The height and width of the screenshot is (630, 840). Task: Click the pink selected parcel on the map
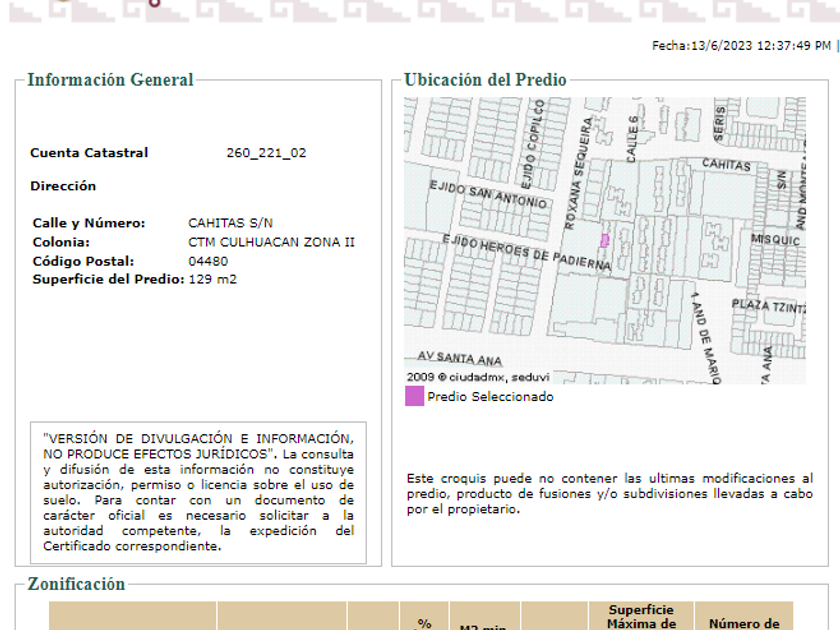point(604,240)
